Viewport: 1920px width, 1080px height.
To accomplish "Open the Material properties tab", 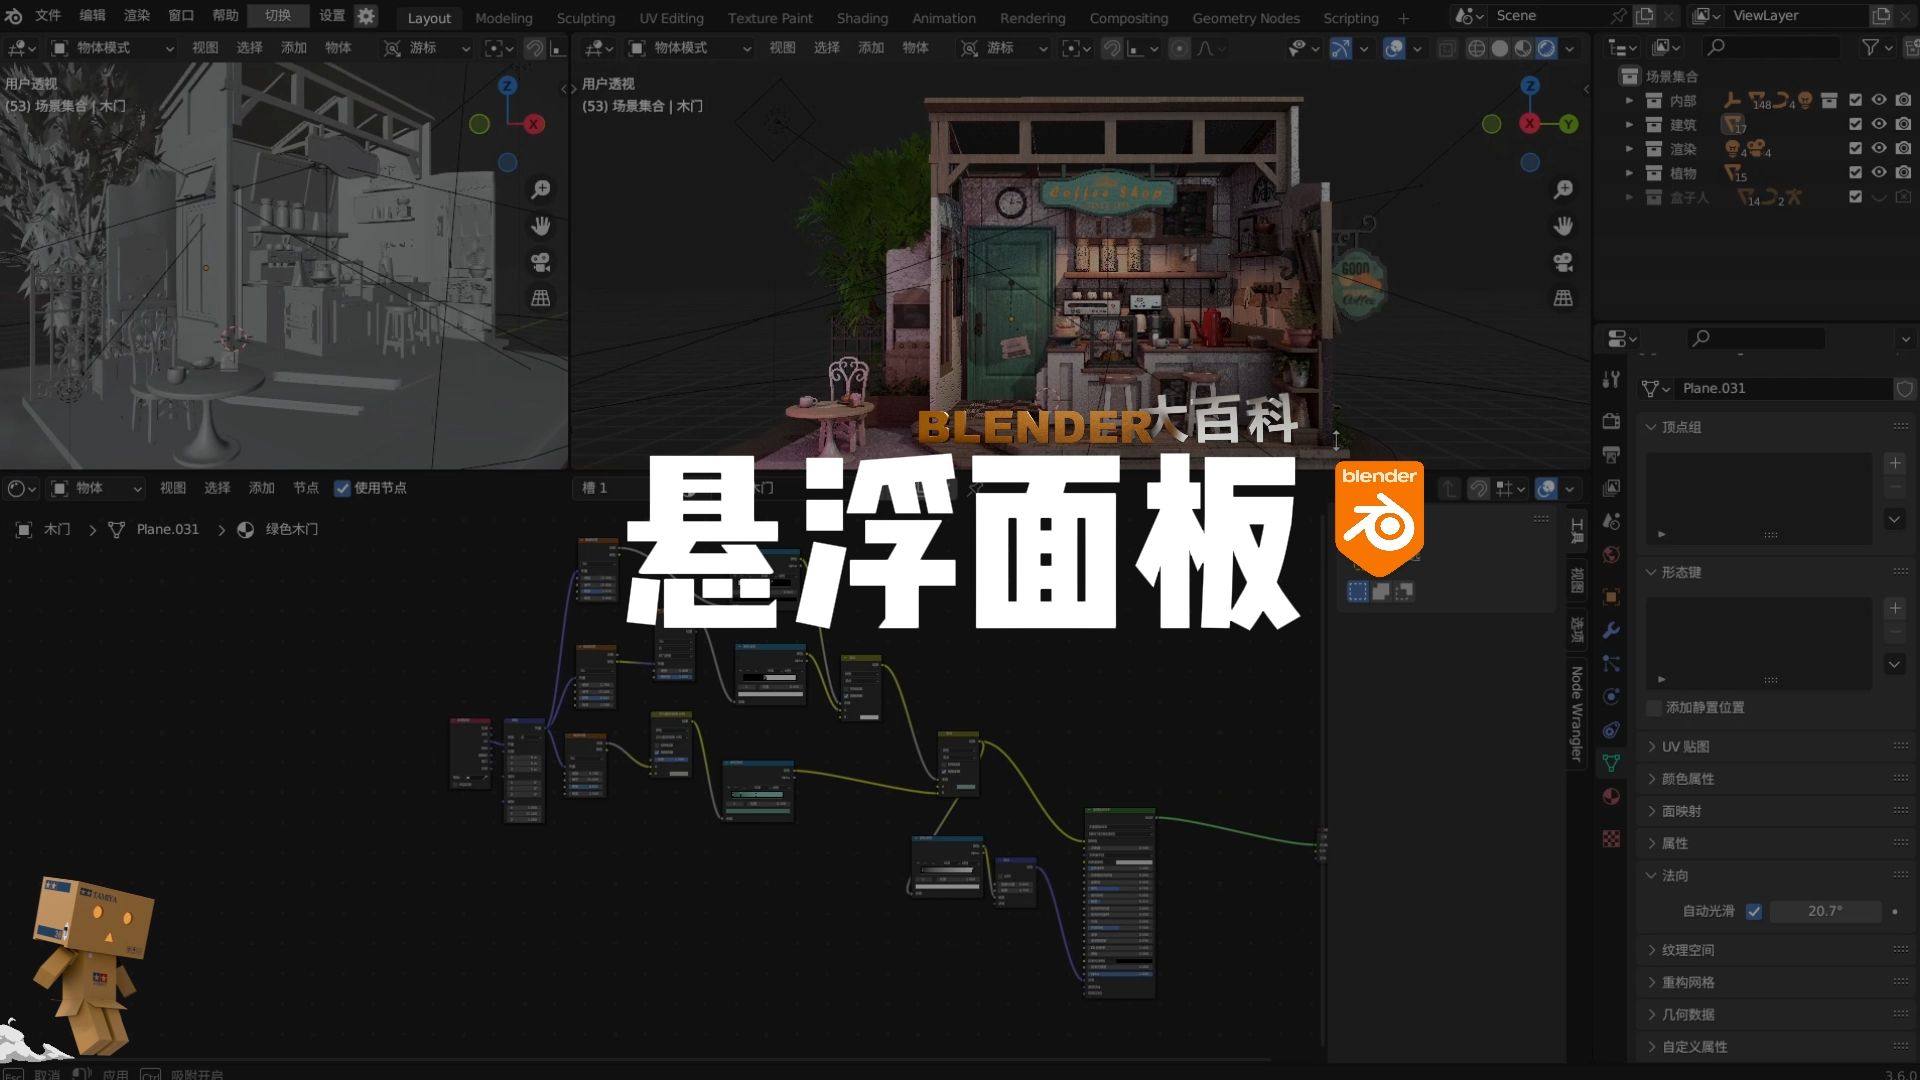I will pos(1611,797).
